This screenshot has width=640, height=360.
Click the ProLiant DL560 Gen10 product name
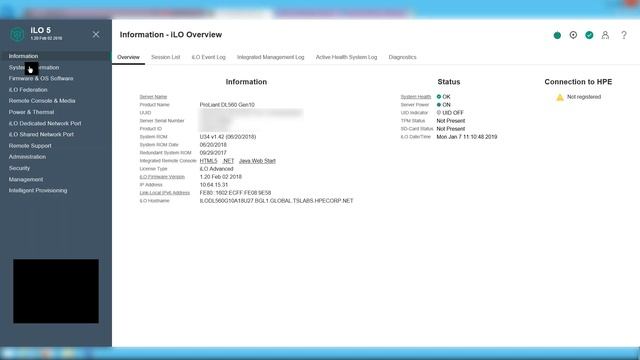pyautogui.click(x=227, y=105)
